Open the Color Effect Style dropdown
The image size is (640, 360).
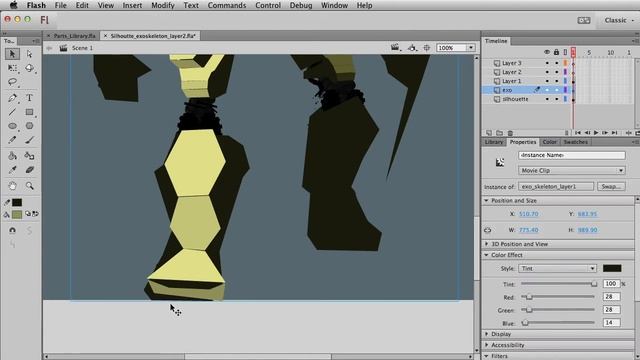pos(558,269)
